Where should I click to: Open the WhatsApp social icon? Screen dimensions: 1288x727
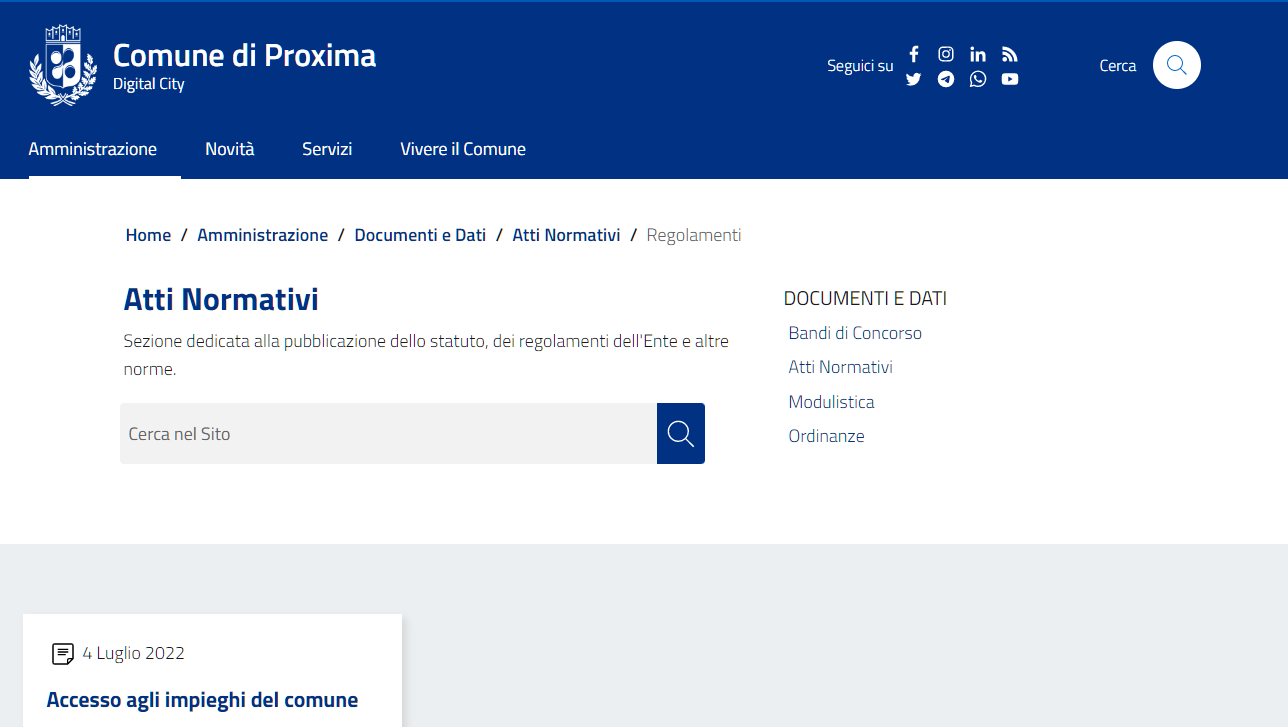pos(978,79)
